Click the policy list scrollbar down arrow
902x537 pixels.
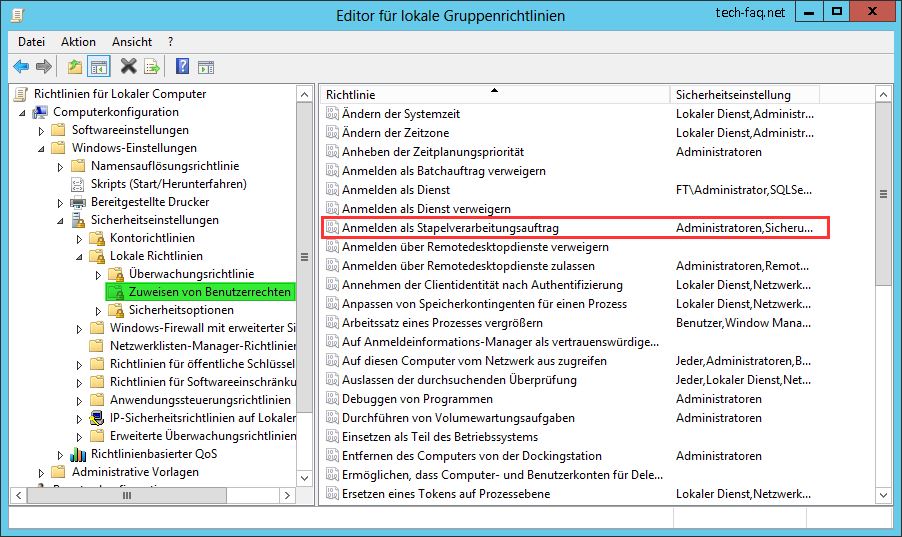tap(883, 494)
